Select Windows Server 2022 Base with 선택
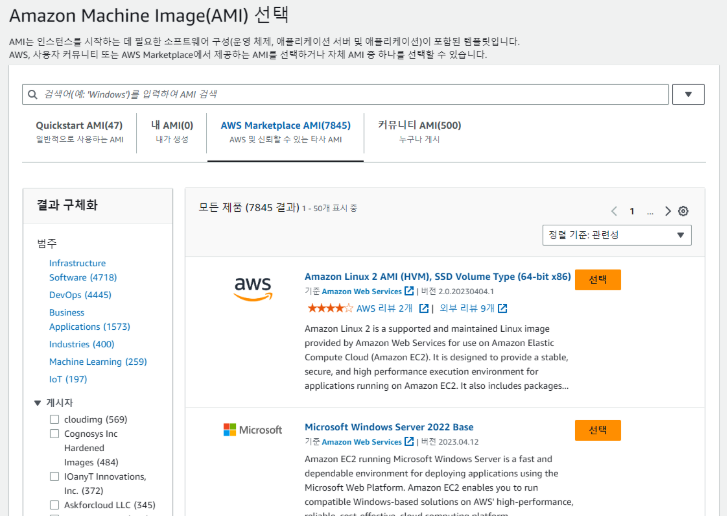The height and width of the screenshot is (516, 727). (x=598, y=430)
